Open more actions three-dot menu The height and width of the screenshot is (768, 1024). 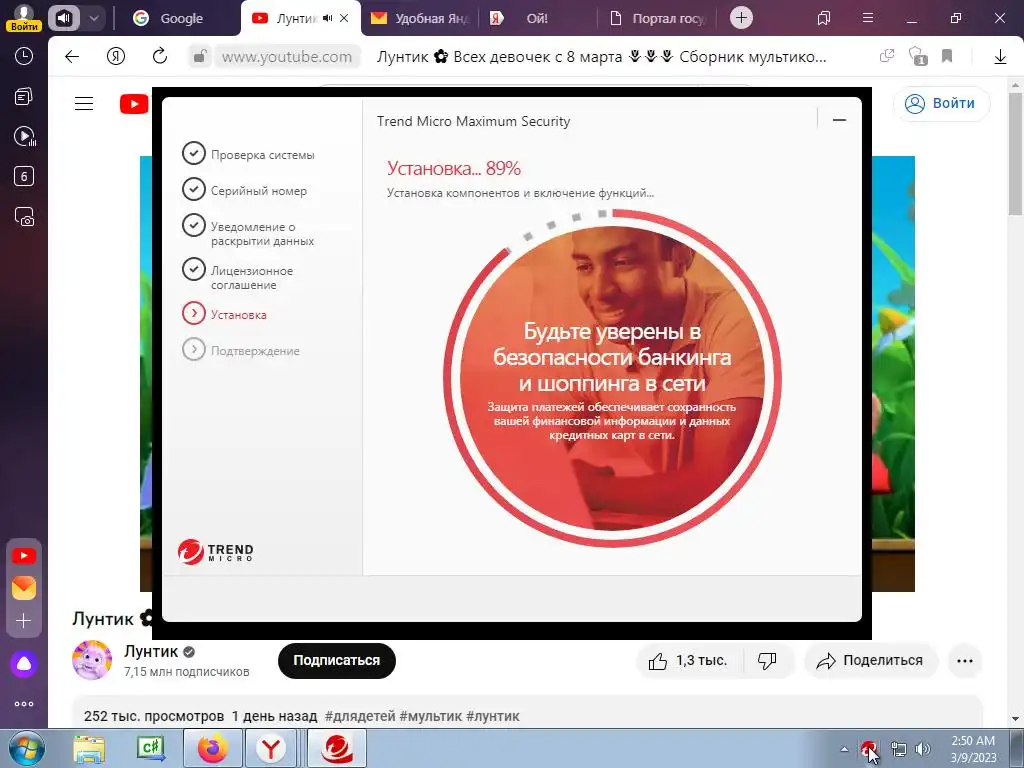(965, 661)
